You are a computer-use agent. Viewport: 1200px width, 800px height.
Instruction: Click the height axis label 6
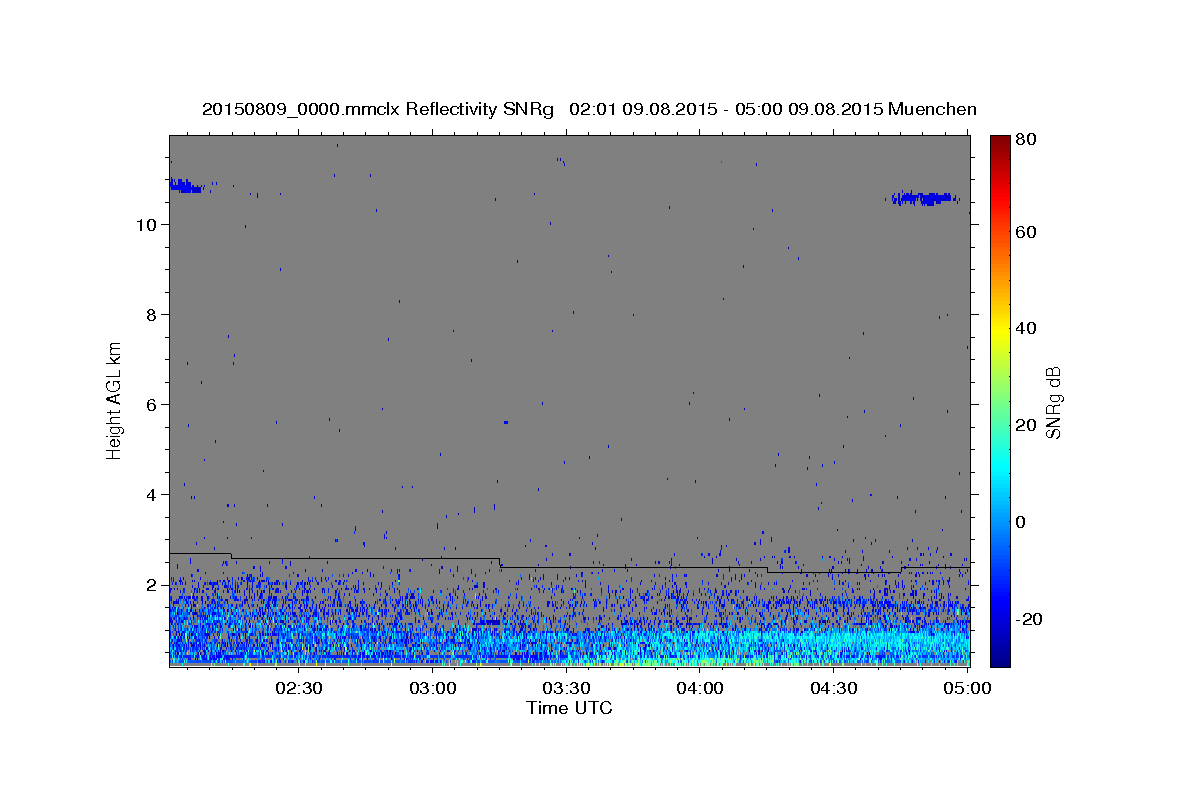pos(150,405)
